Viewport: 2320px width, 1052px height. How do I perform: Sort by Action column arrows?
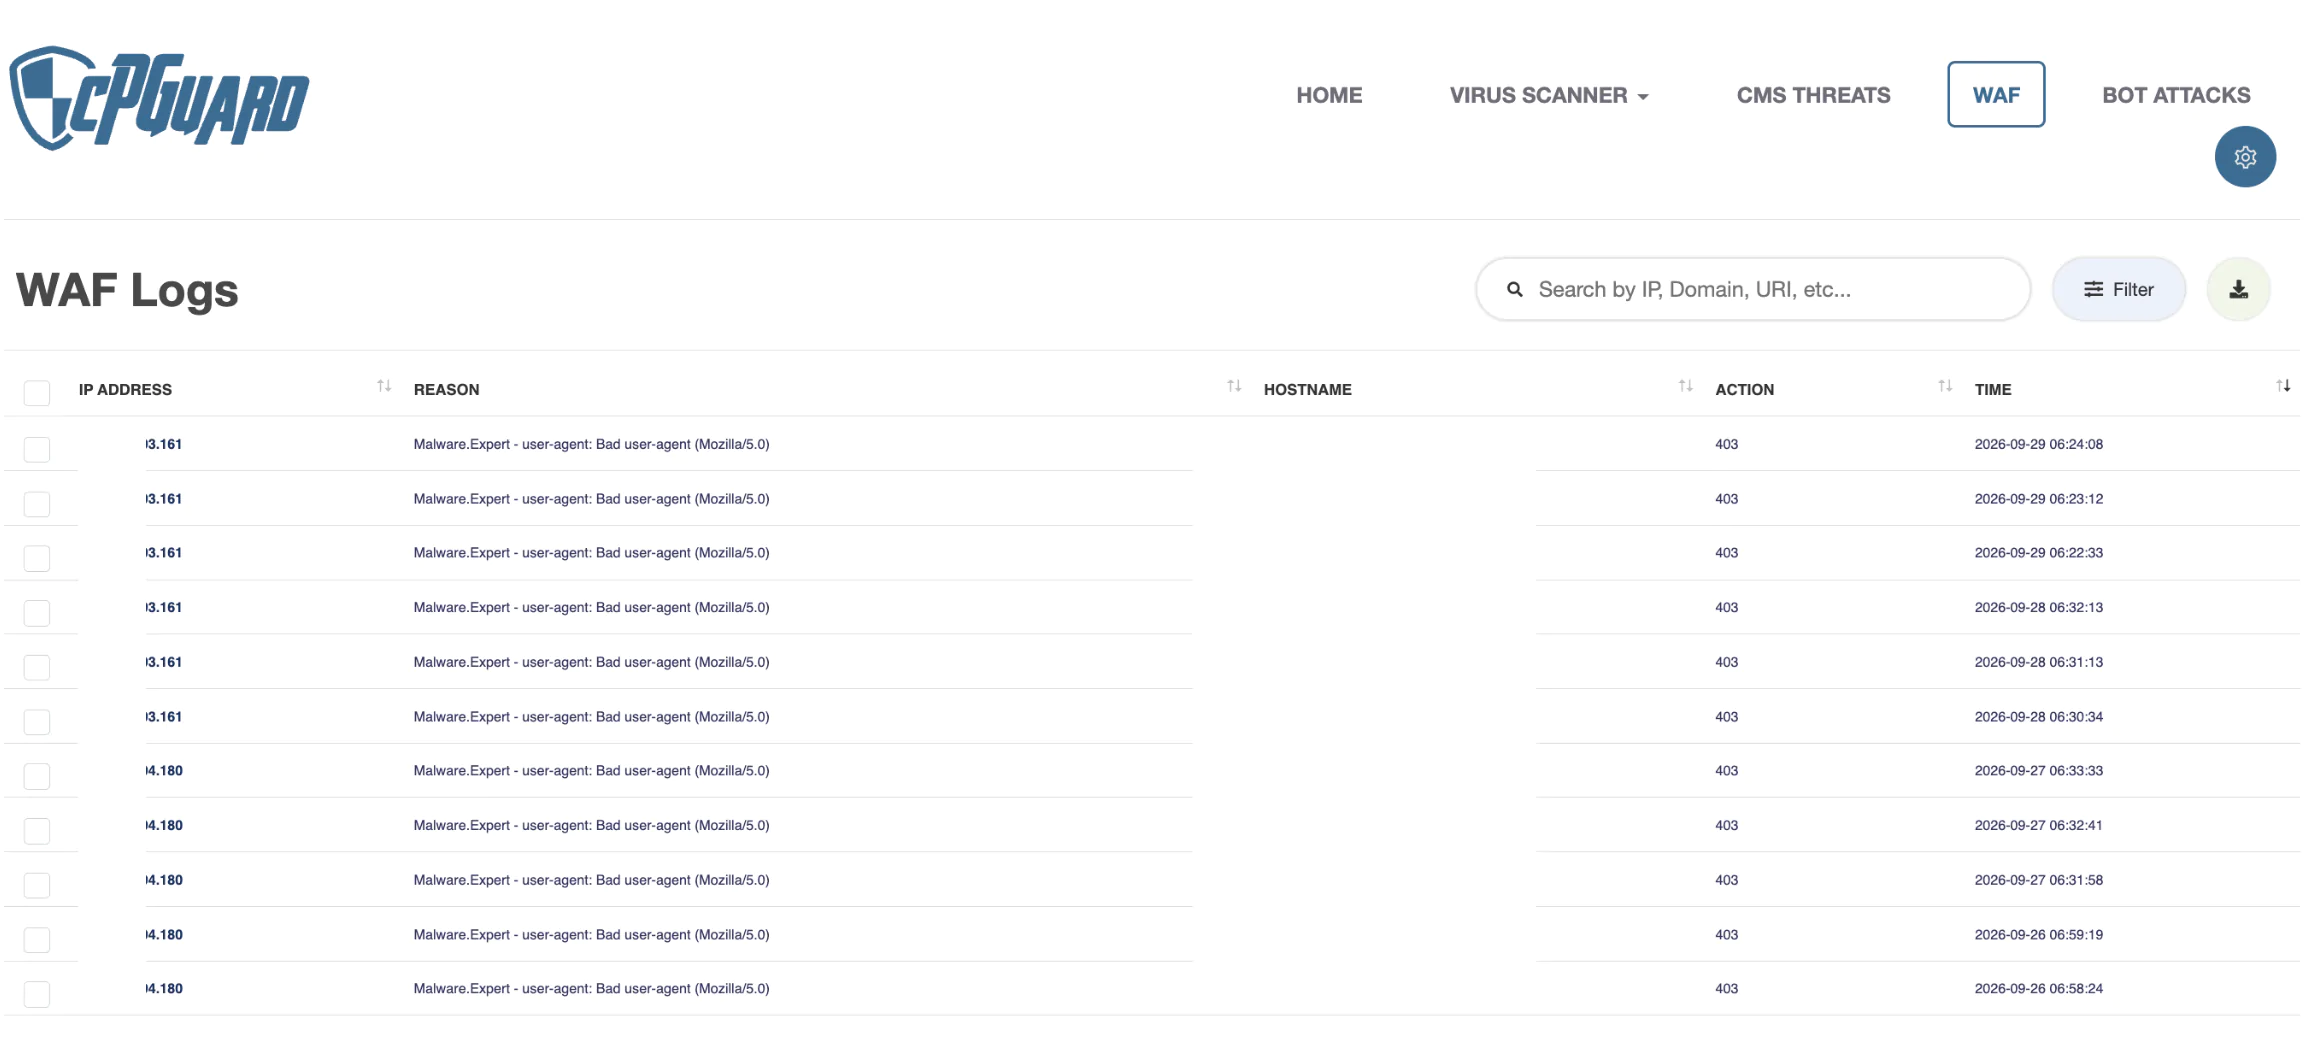point(1945,386)
